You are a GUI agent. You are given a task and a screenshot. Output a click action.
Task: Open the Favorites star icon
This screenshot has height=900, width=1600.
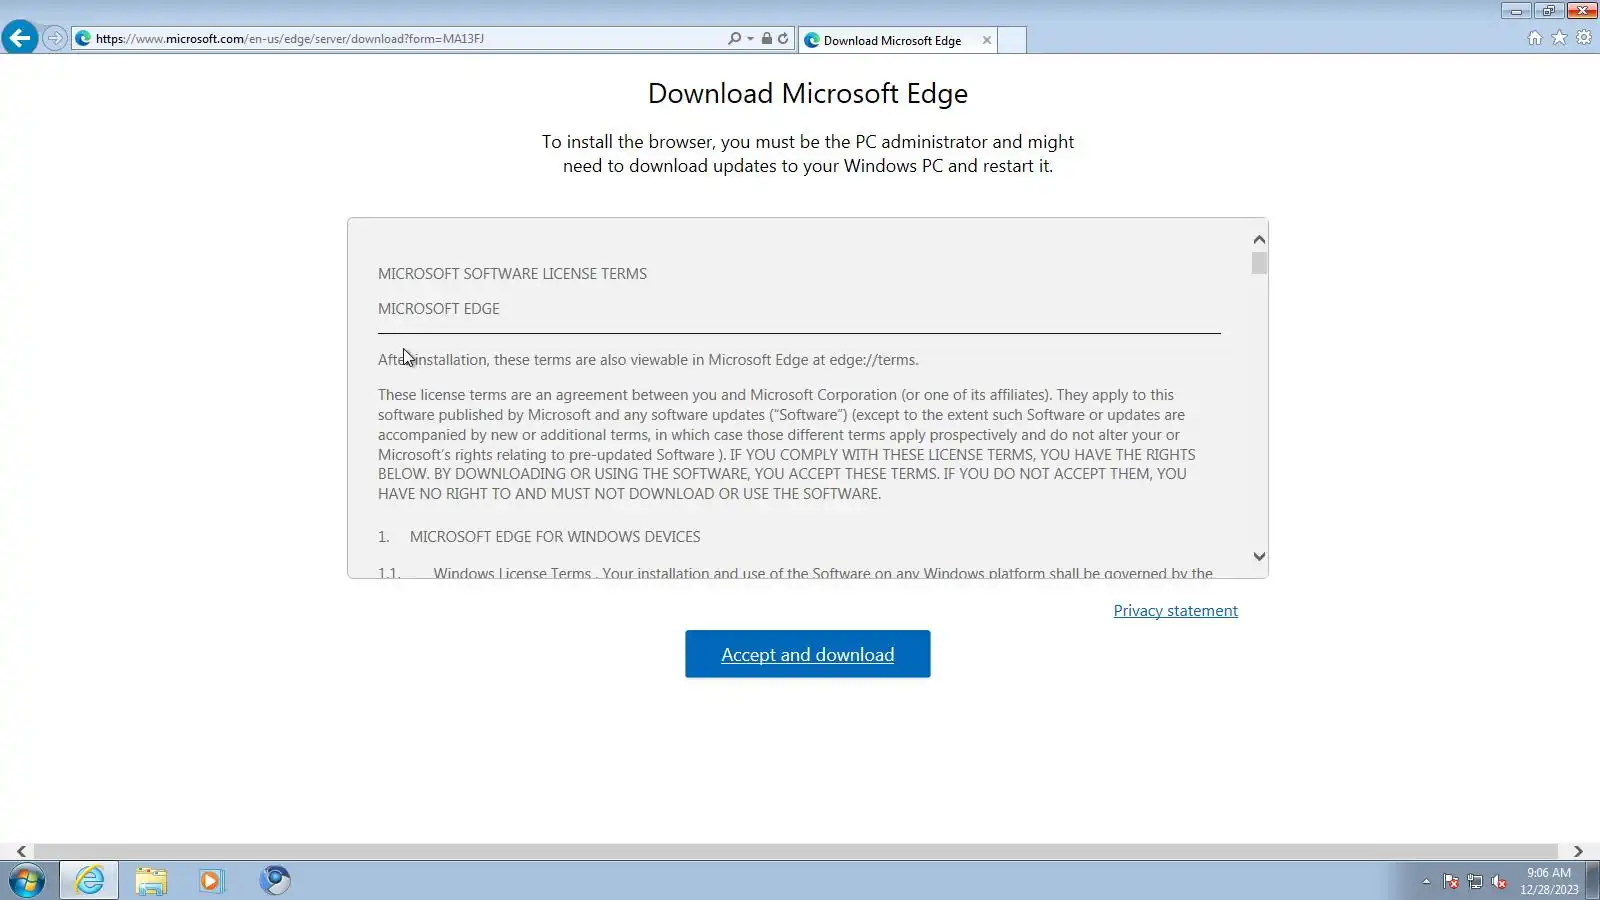coord(1559,38)
